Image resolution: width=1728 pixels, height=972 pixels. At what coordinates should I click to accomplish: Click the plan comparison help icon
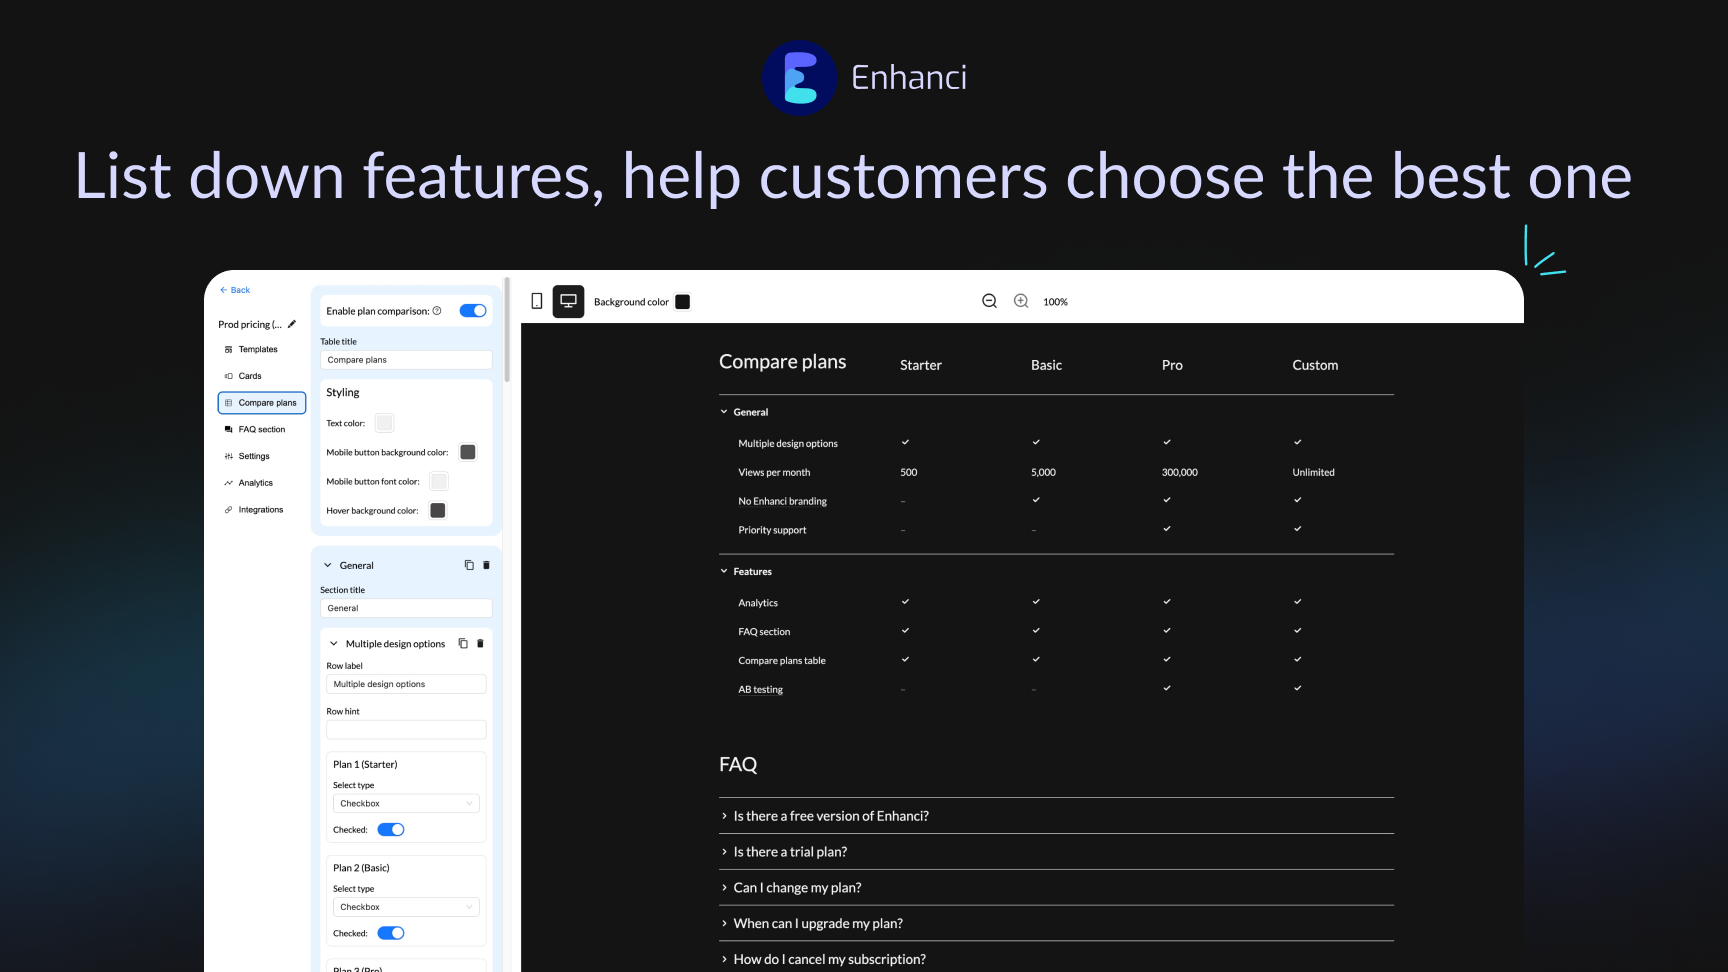click(x=437, y=311)
